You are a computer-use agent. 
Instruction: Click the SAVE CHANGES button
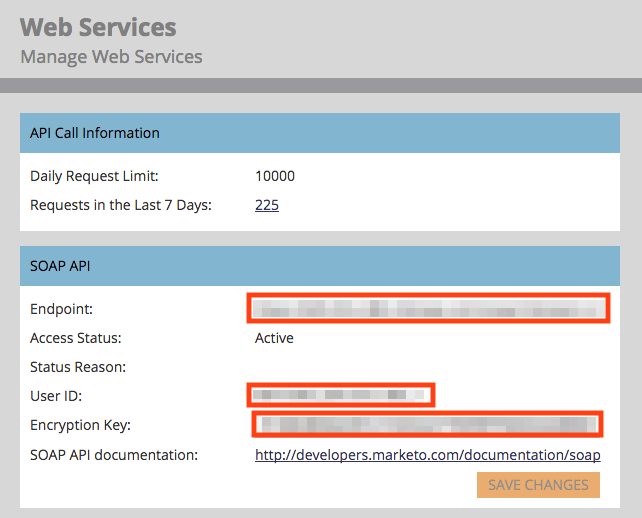(538, 485)
